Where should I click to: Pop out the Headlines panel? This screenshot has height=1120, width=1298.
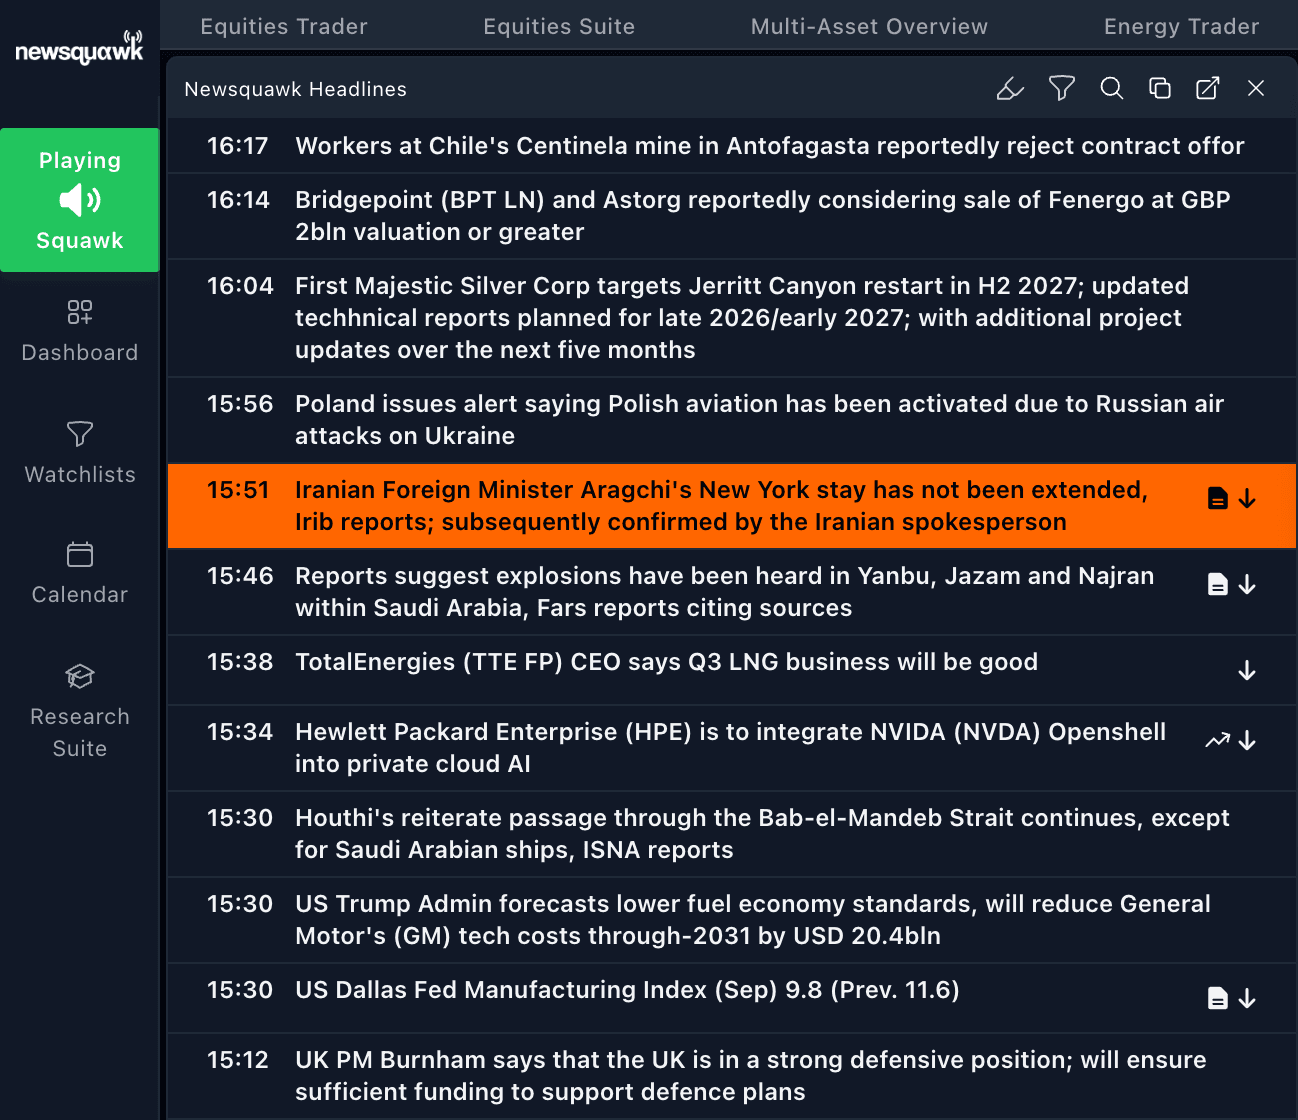(x=1207, y=89)
